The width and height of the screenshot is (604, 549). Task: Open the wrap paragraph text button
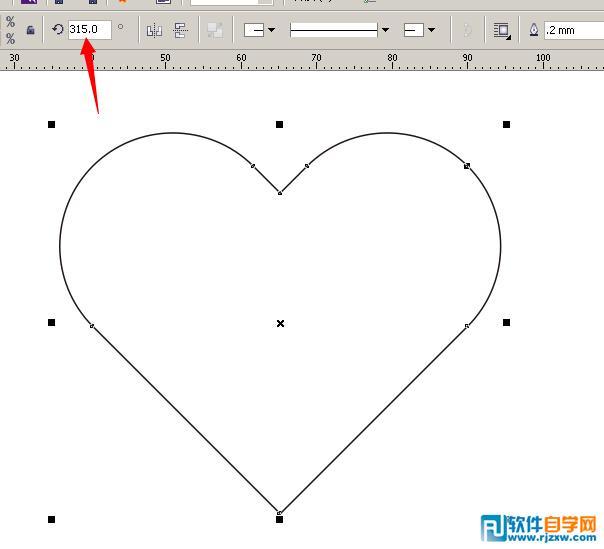click(x=502, y=30)
